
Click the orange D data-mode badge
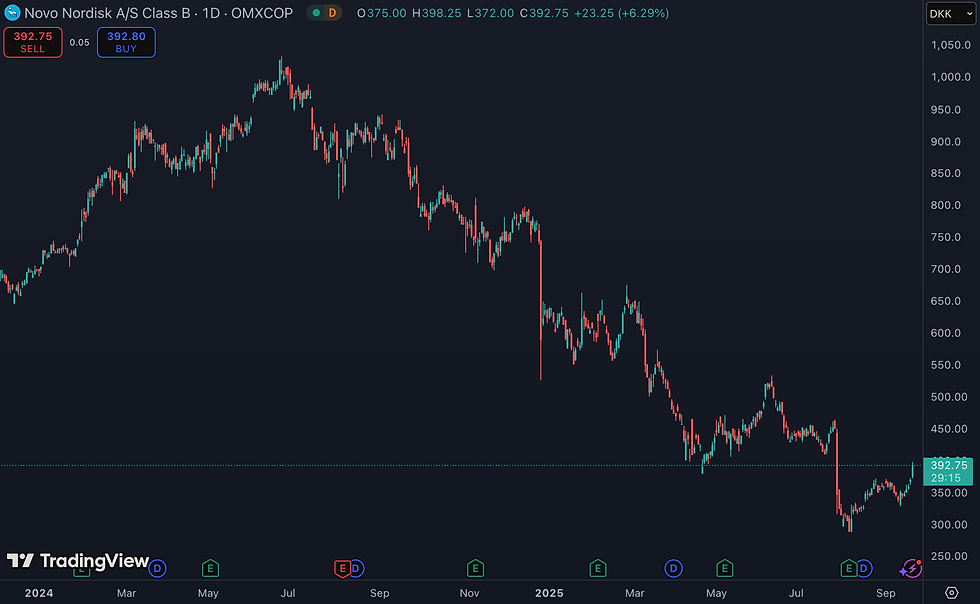332,13
